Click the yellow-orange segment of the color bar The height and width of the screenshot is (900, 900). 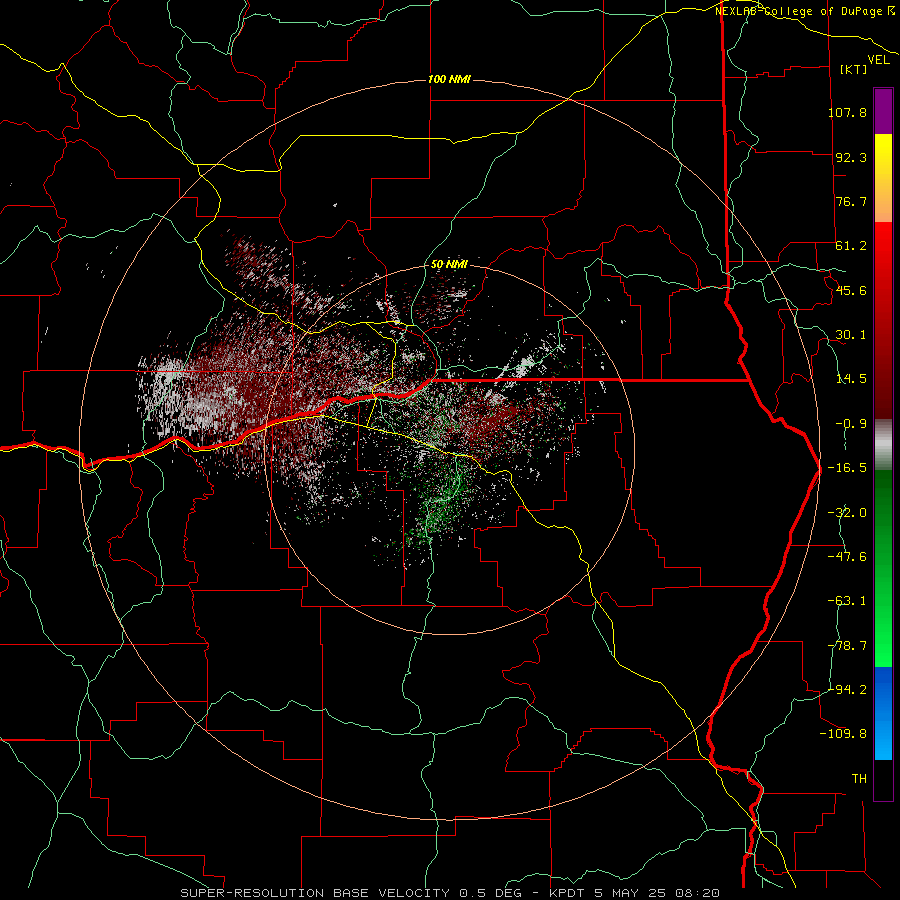point(883,178)
